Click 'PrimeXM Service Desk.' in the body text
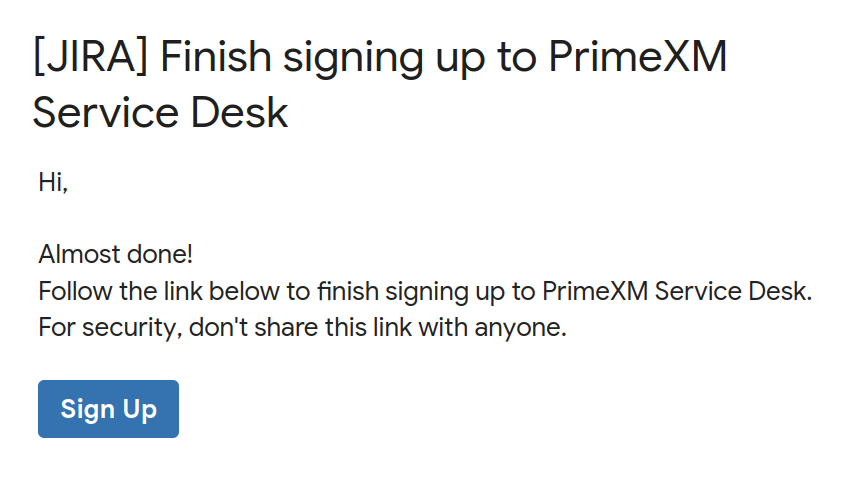 677,291
